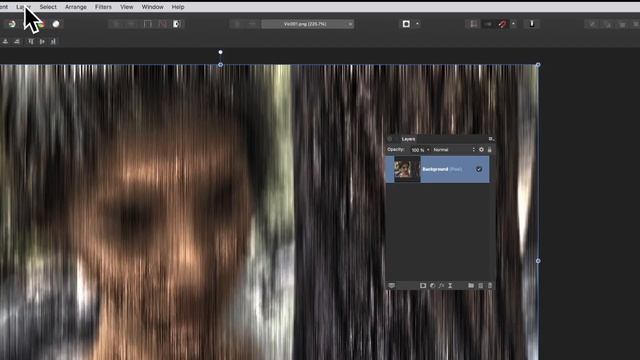
Task: Toggle the layer lock icon
Action: (489, 150)
